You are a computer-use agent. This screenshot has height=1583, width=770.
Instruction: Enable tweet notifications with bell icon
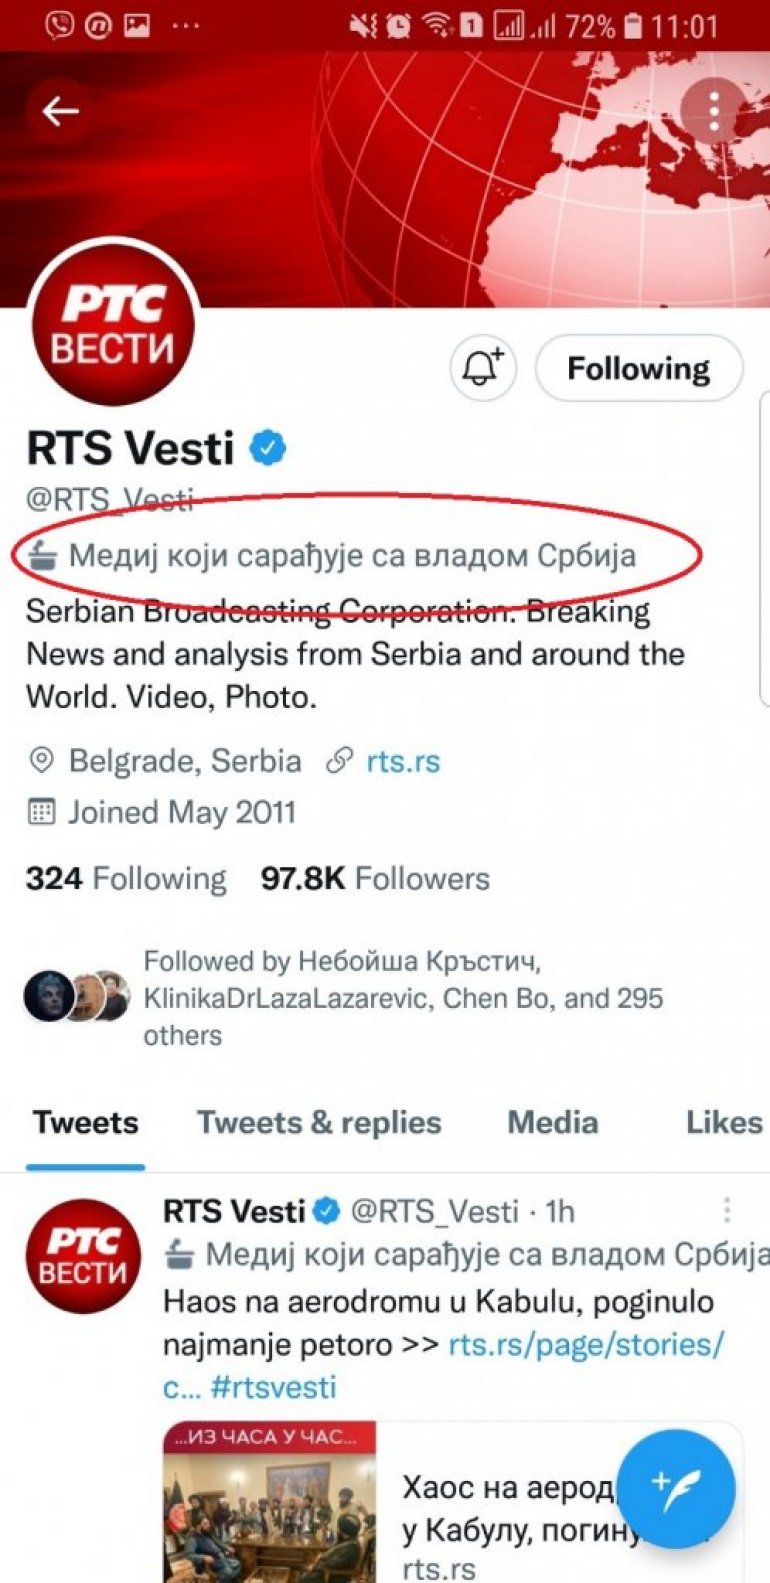pyautogui.click(x=482, y=368)
